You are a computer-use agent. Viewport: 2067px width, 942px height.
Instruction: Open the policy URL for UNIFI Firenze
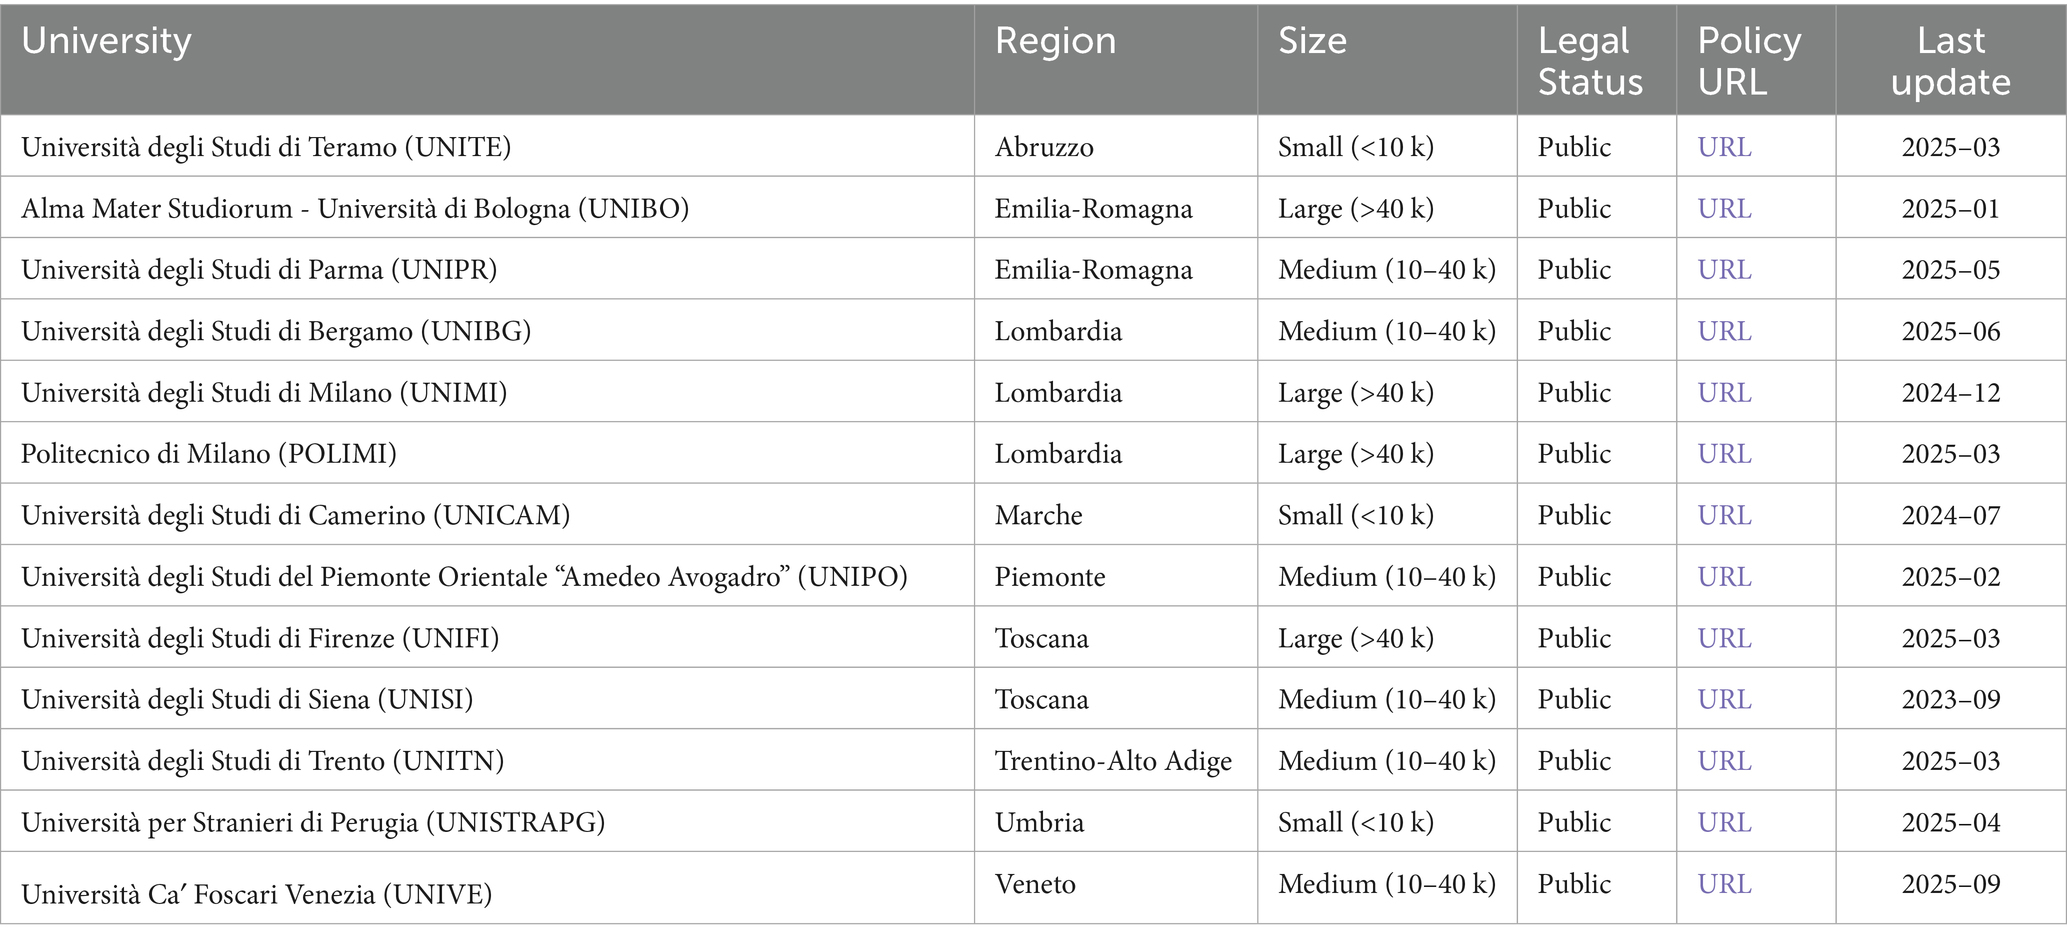[x=1724, y=638]
